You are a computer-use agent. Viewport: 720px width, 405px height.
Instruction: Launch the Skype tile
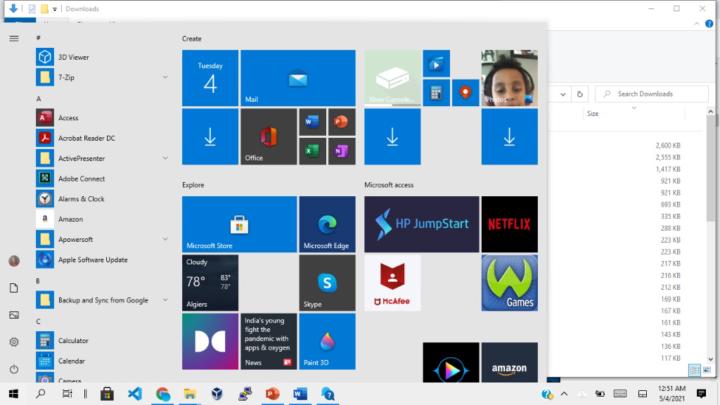327,283
